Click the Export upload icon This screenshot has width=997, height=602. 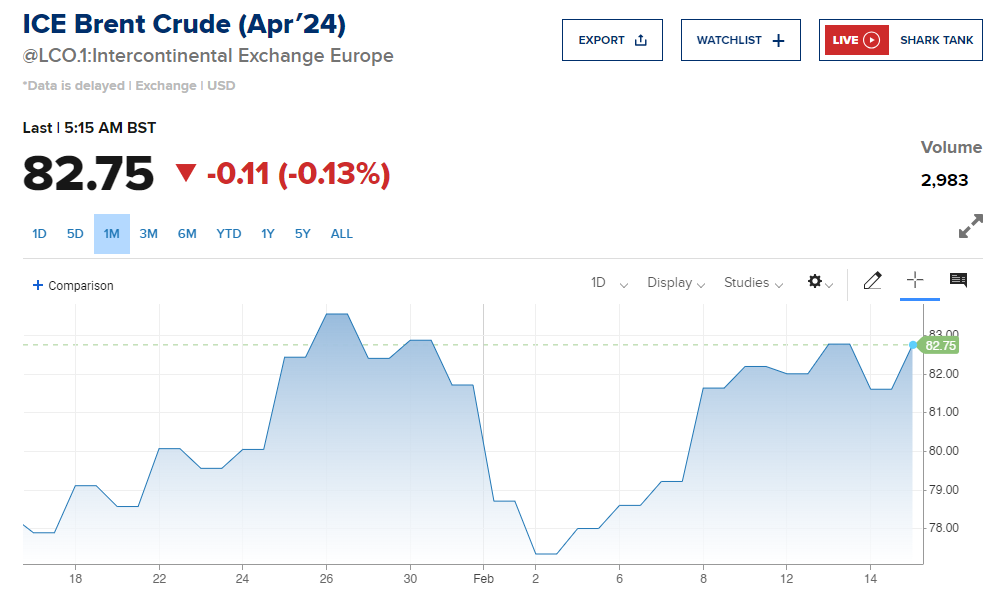[641, 40]
